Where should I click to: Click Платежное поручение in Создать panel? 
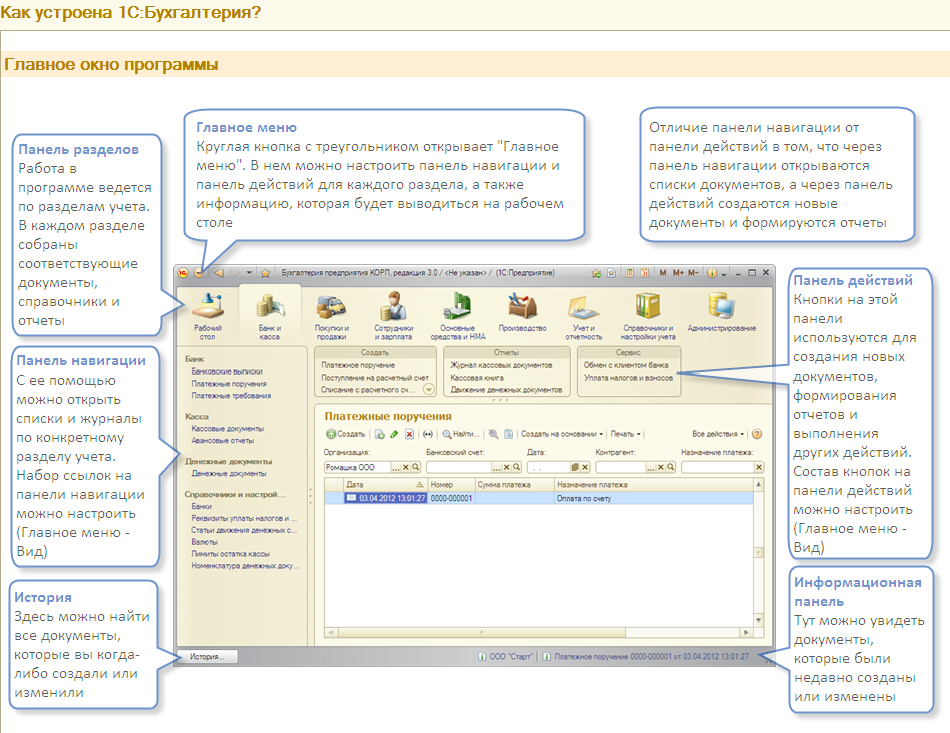pyautogui.click(x=358, y=365)
